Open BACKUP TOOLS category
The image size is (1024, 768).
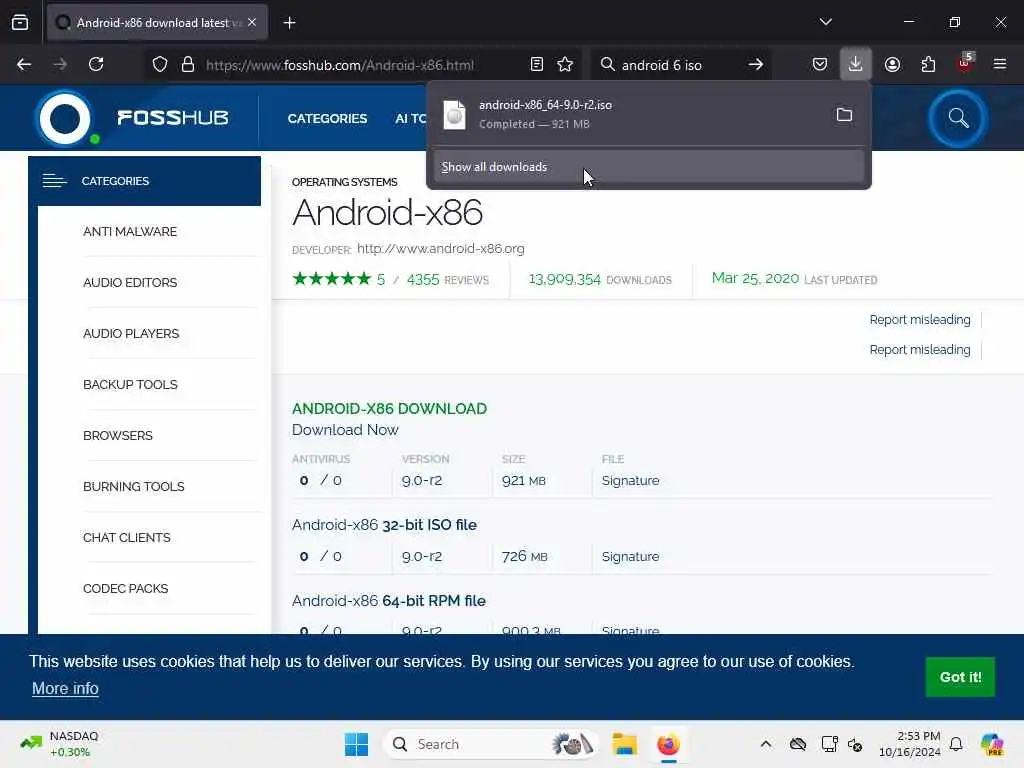pyautogui.click(x=130, y=384)
